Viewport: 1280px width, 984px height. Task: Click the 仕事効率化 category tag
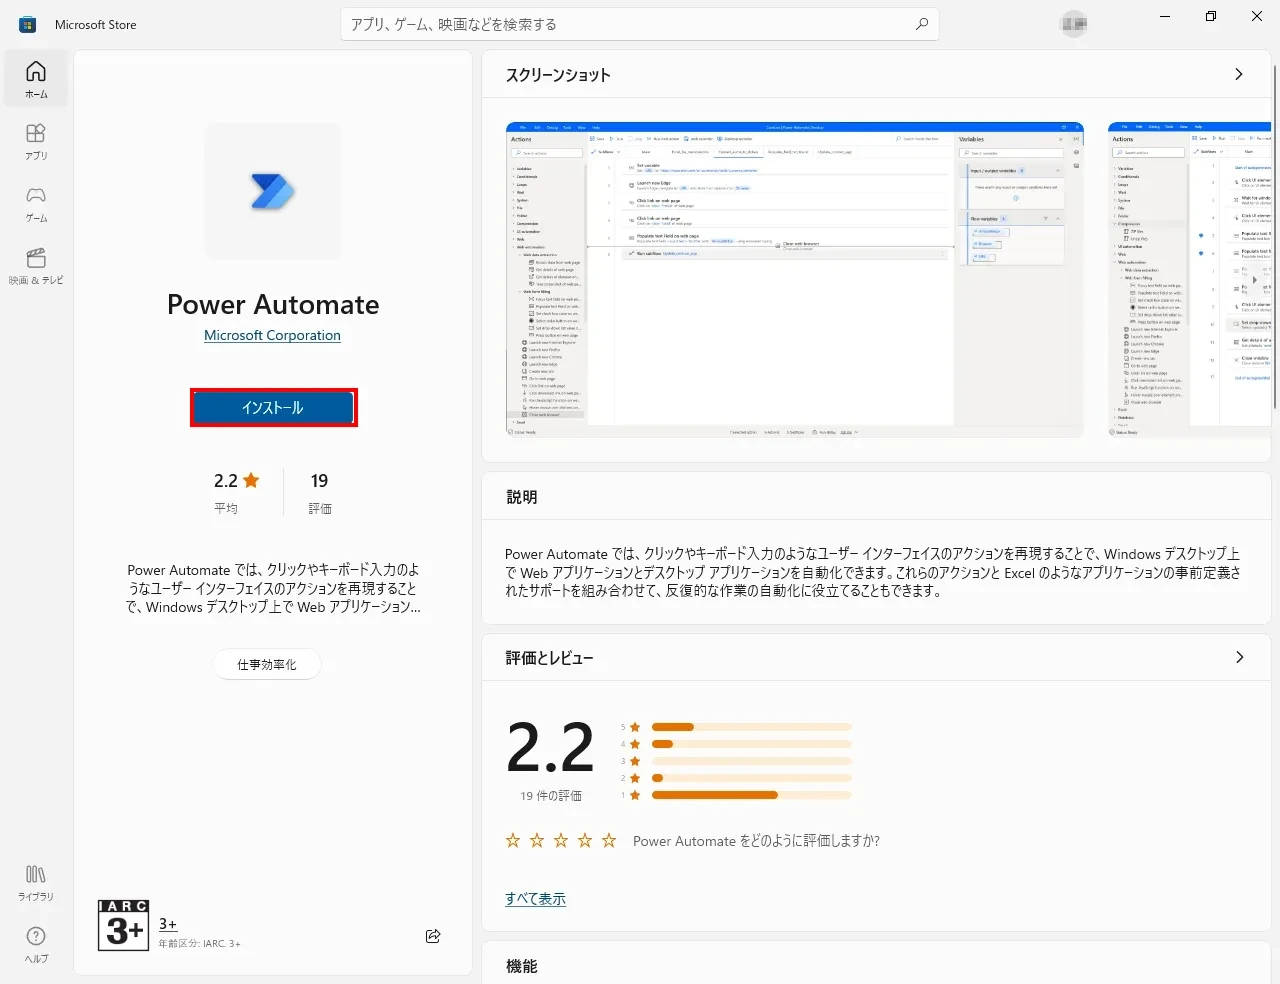tap(267, 664)
